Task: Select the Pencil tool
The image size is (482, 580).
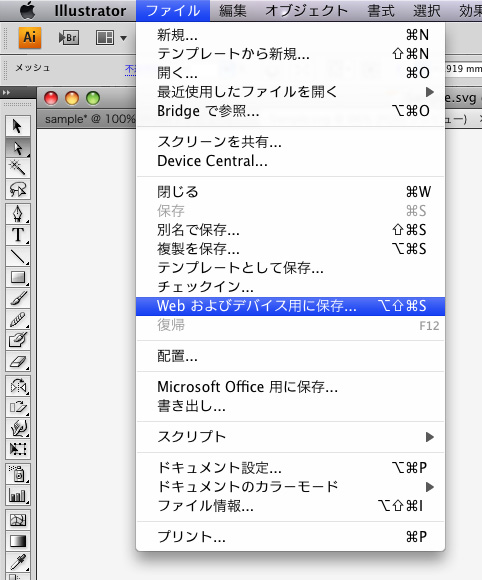Action: click(17, 319)
